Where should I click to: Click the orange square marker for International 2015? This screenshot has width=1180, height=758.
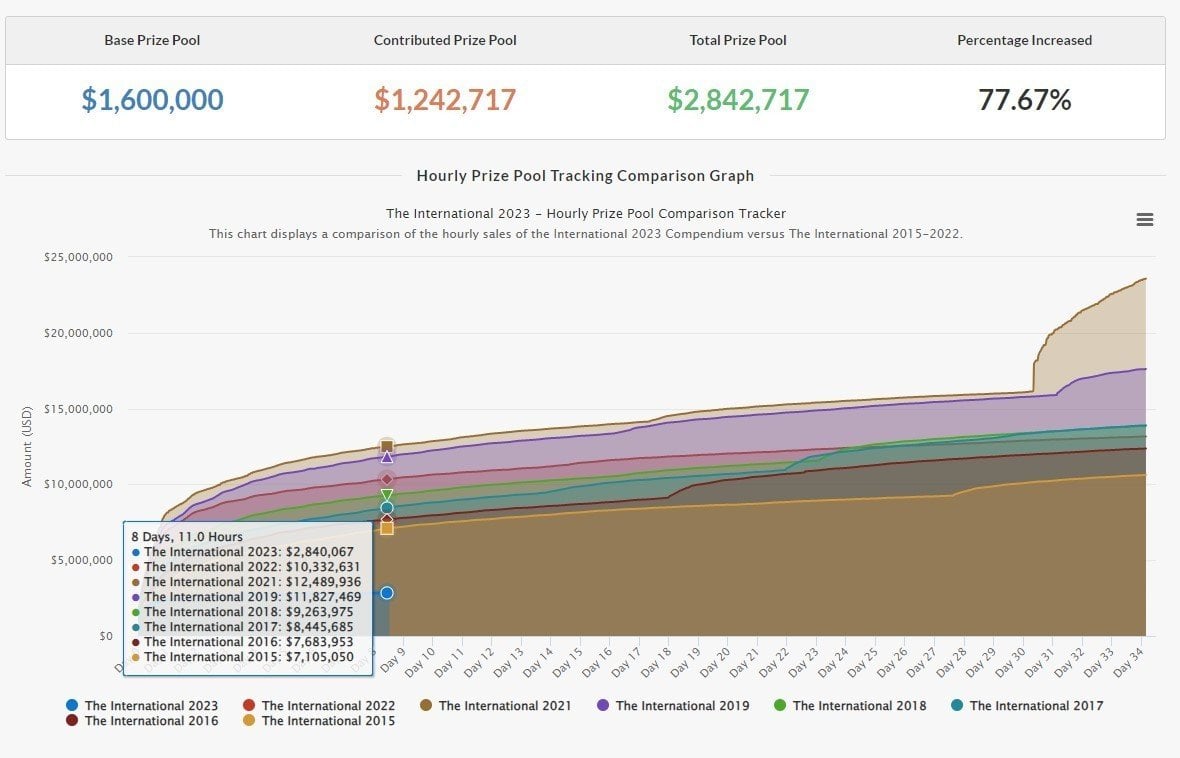387,528
